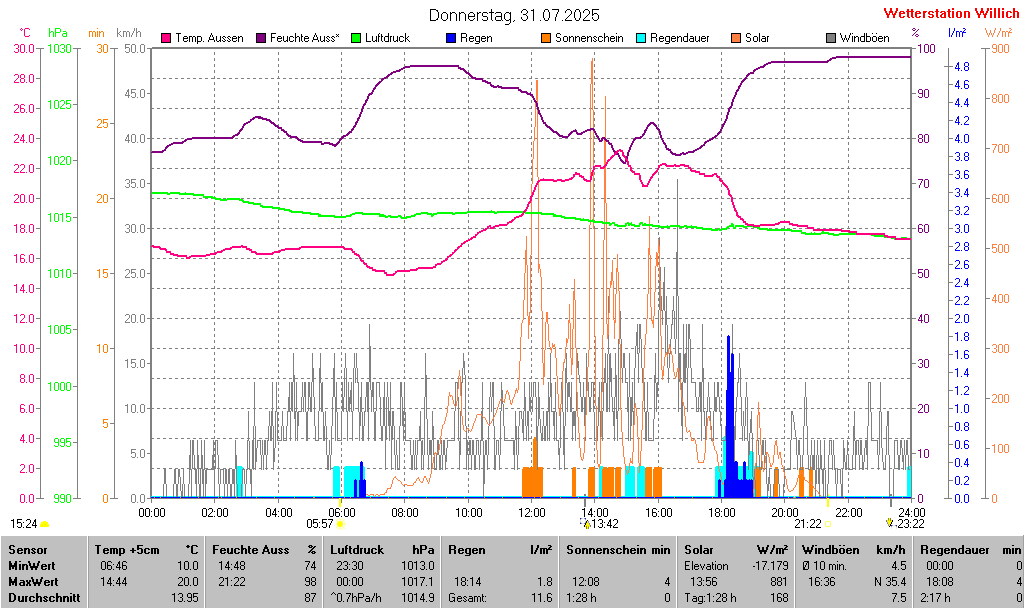Click the 'Gesamt:' rain total label

point(468,597)
